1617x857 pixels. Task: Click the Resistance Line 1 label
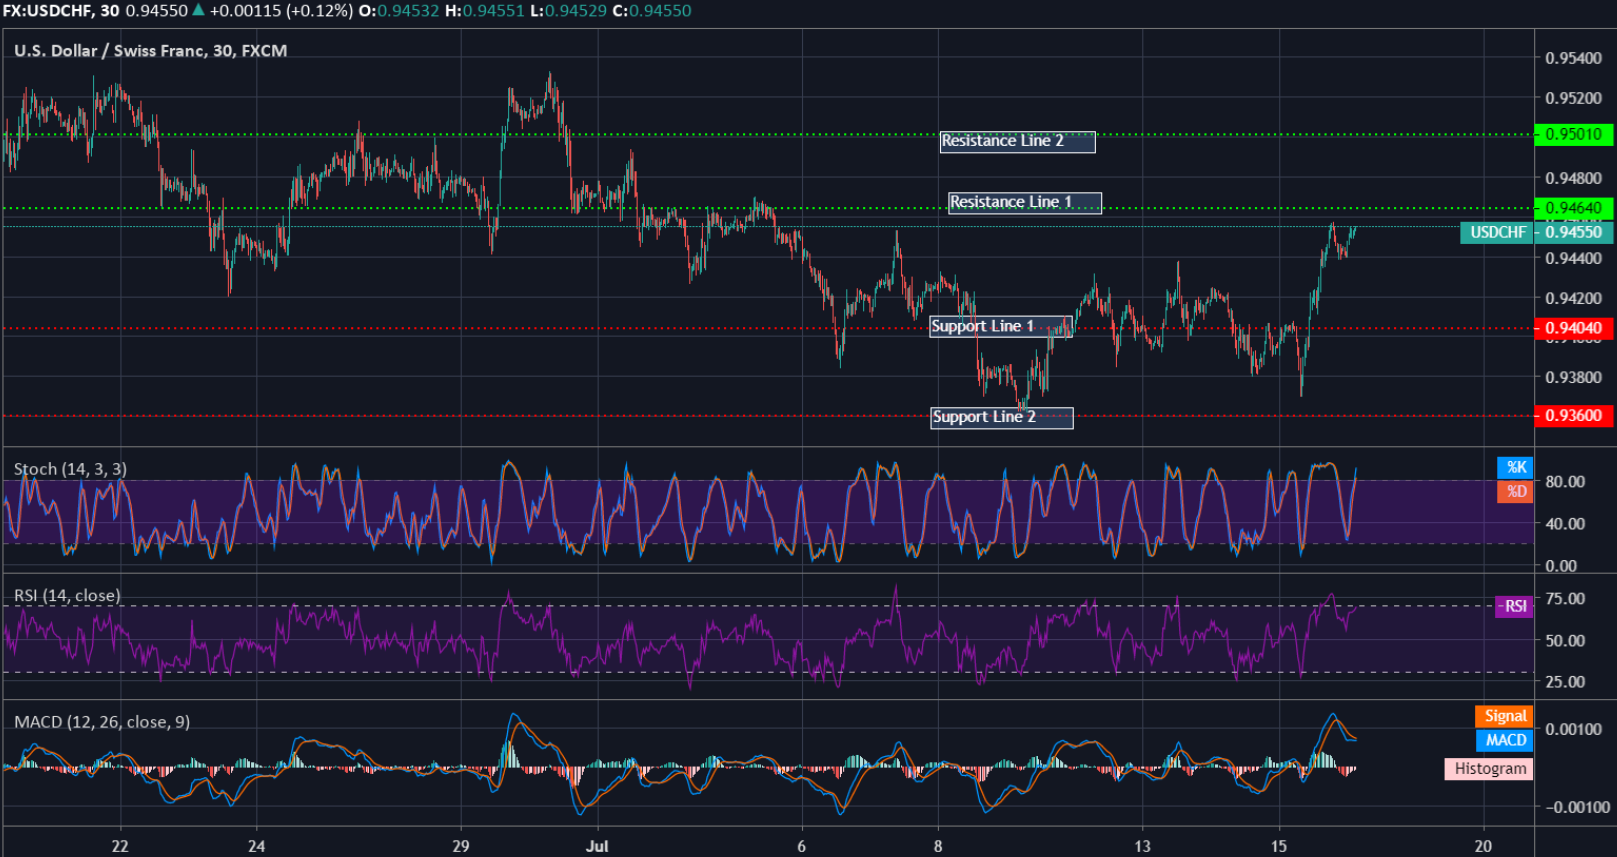pyautogui.click(x=1025, y=203)
